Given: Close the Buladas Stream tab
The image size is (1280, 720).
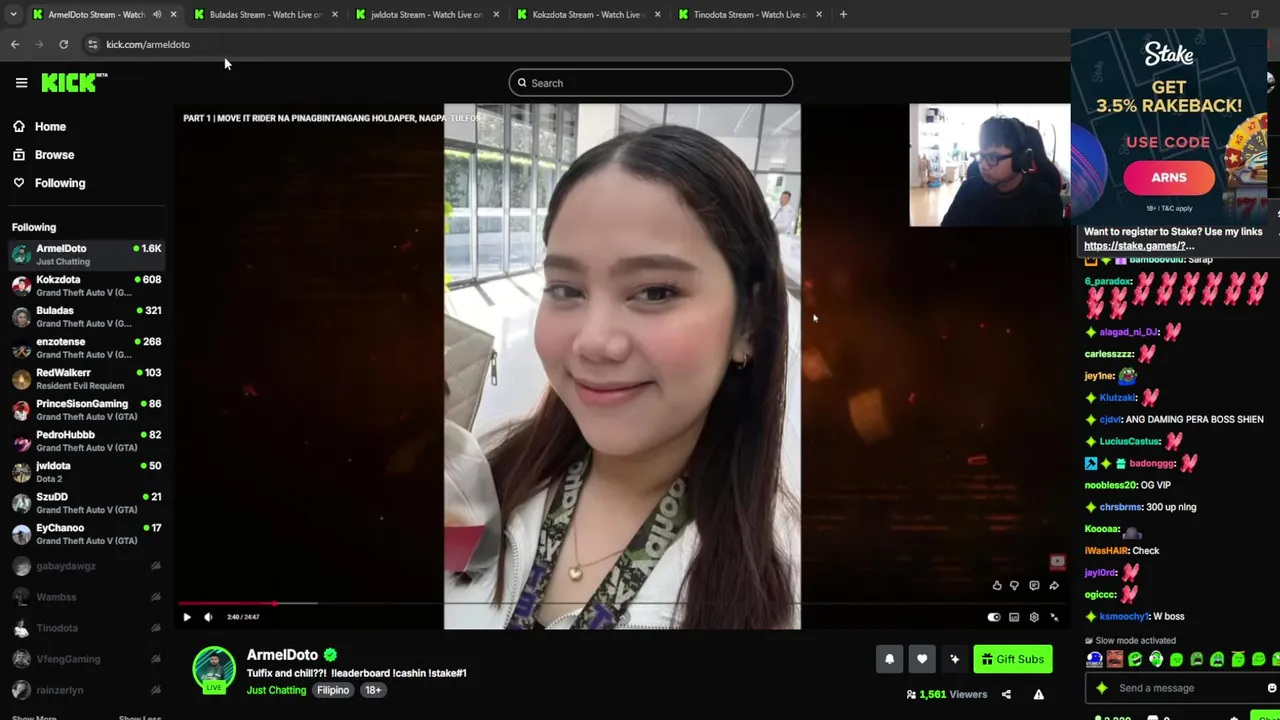Looking at the screenshot, I should click(x=334, y=14).
